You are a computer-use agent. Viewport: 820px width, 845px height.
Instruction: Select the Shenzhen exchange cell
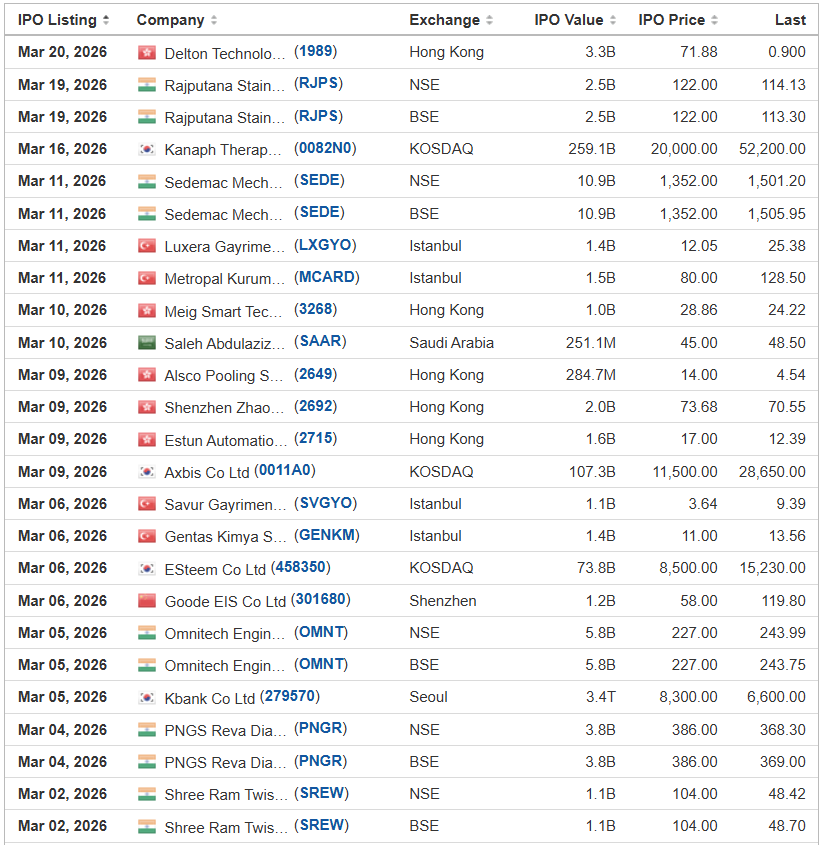(442, 601)
